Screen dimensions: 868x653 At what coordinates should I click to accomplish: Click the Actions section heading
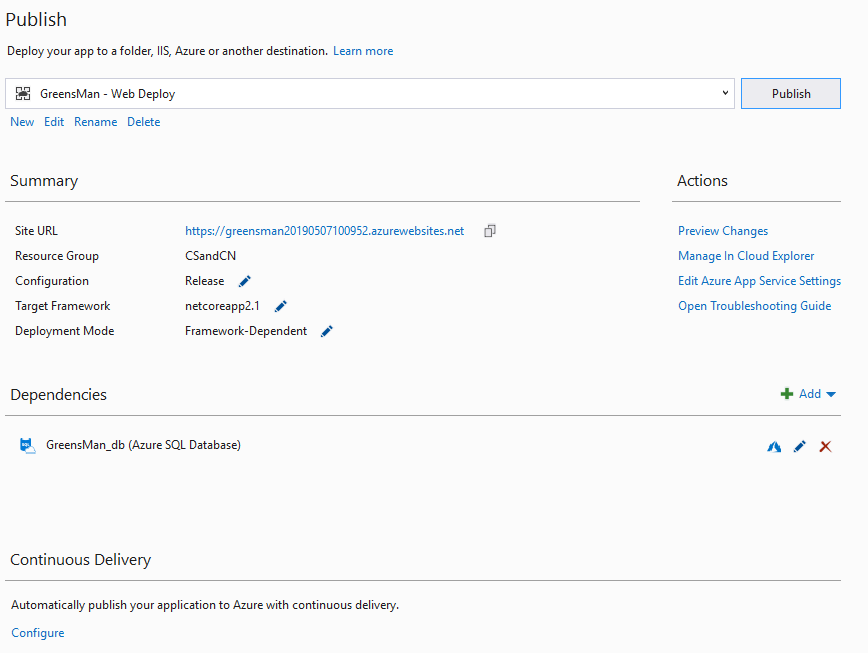pyautogui.click(x=702, y=180)
